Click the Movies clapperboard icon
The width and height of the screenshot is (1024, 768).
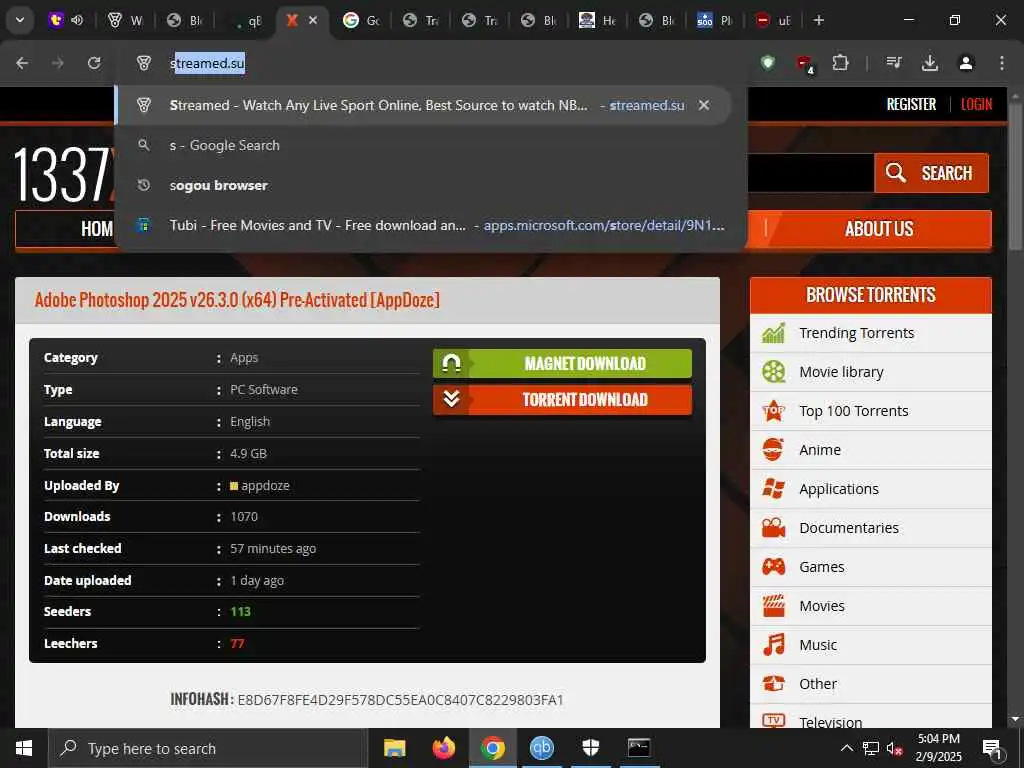pos(773,606)
